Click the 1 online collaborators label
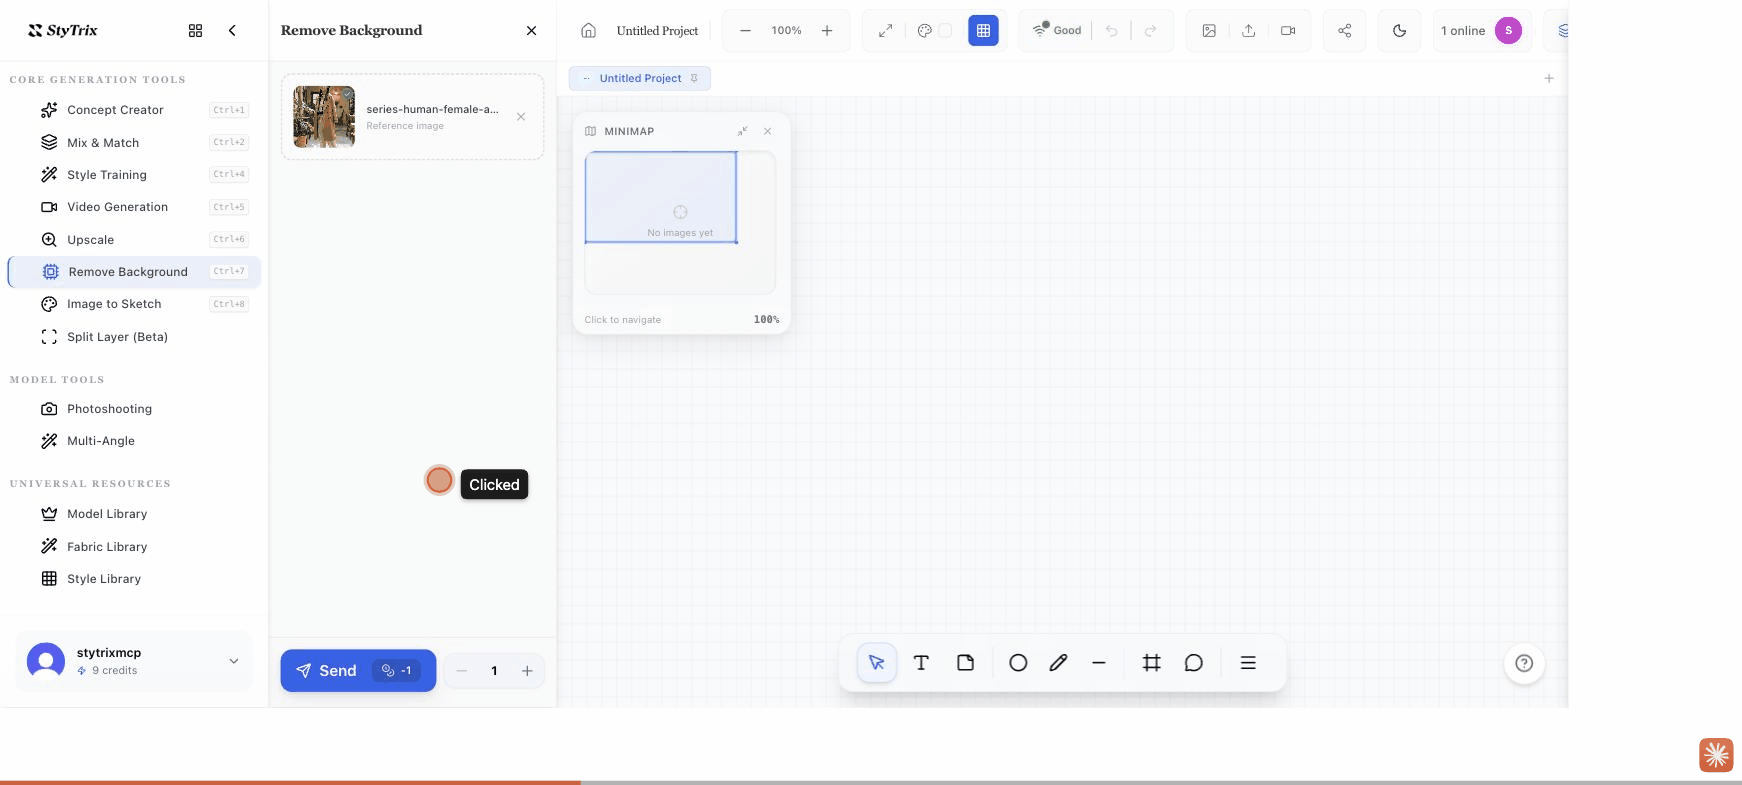The height and width of the screenshot is (785, 1742). coord(1463,31)
